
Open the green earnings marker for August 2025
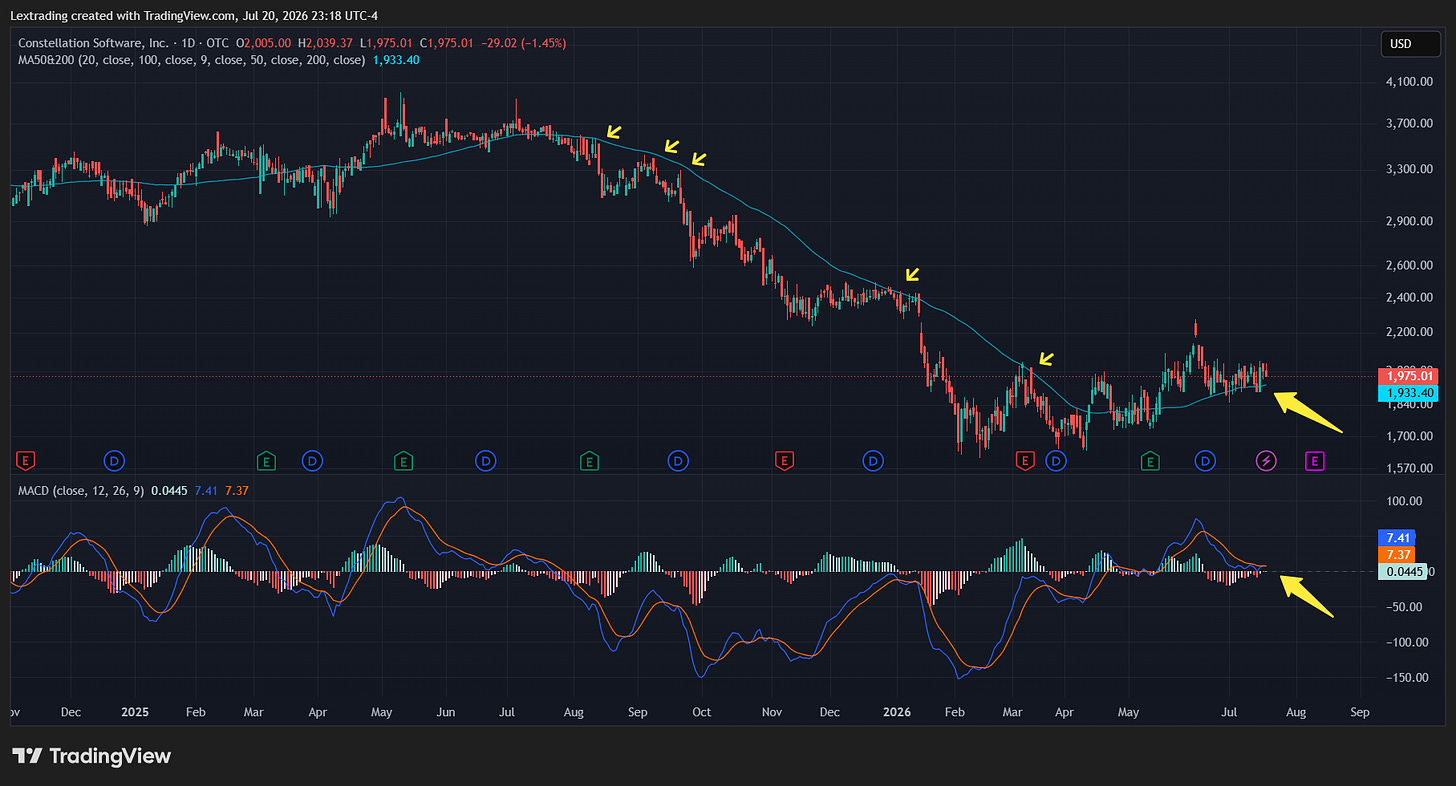click(589, 461)
